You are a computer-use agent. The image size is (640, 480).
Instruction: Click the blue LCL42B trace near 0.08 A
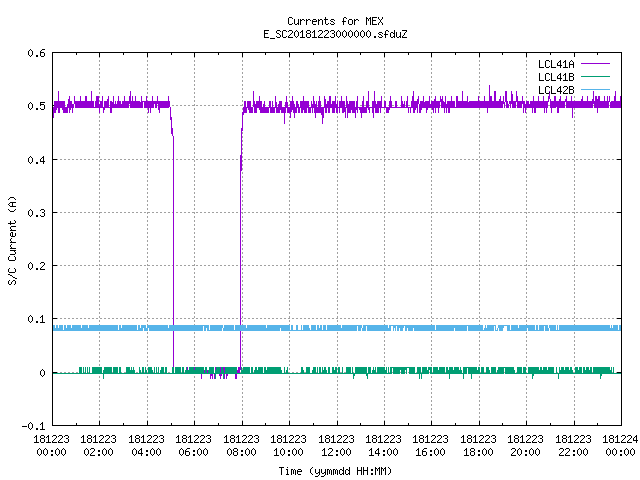point(337,328)
